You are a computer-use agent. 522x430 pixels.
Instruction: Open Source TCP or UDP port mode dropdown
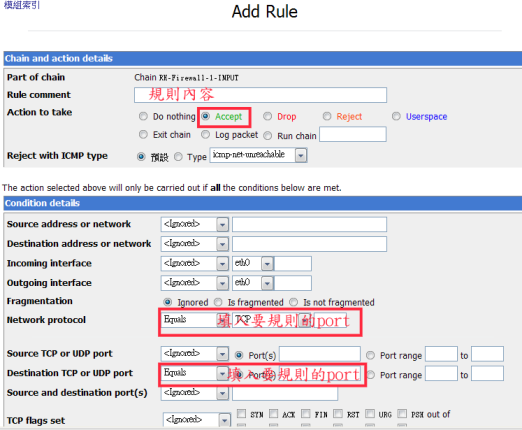pos(195,354)
